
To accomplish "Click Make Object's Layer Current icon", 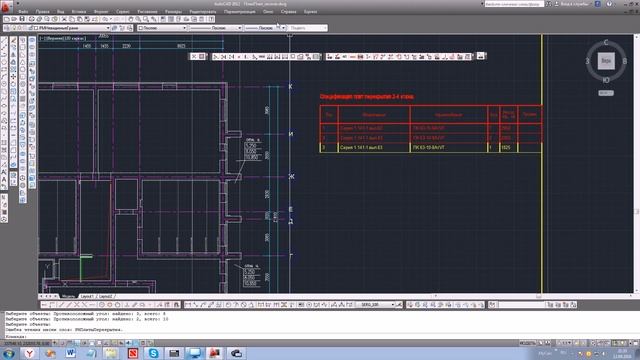I will (x=114, y=28).
